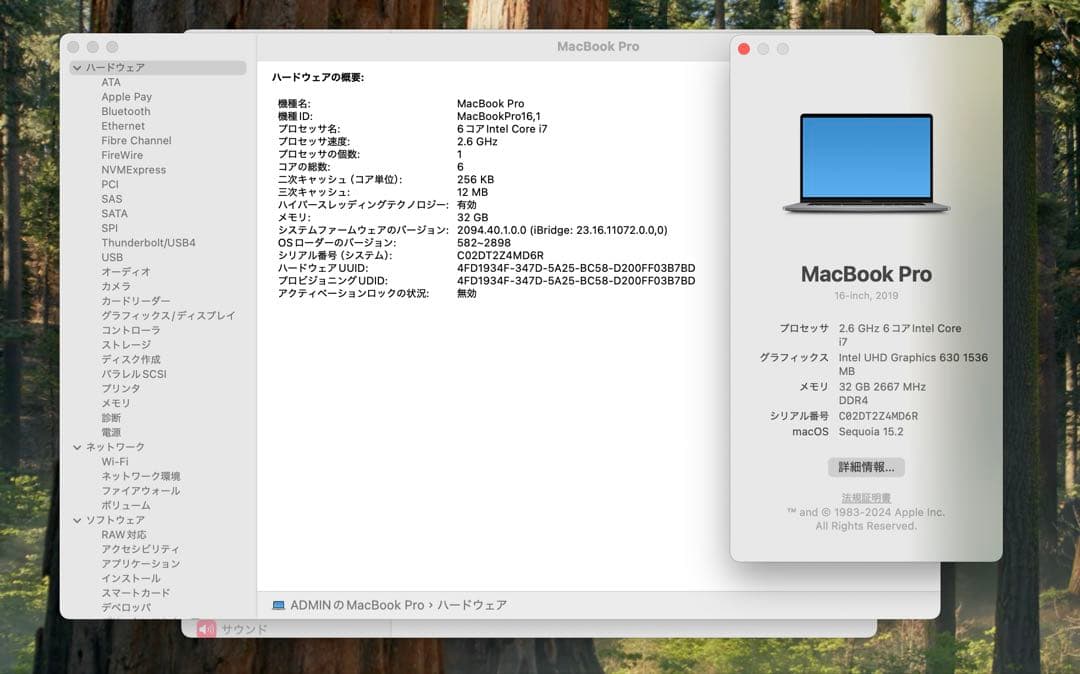The image size is (1080, 674).
Task: Click the serial number C02DT2Z4MD6R in report
Action: [500, 255]
